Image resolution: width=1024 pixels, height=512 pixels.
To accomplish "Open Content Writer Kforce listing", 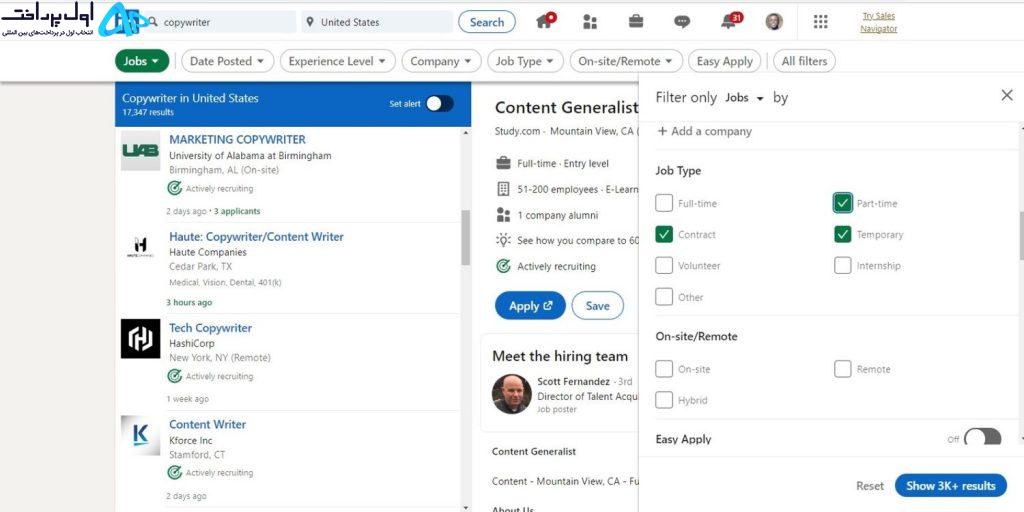I will click(x=207, y=424).
